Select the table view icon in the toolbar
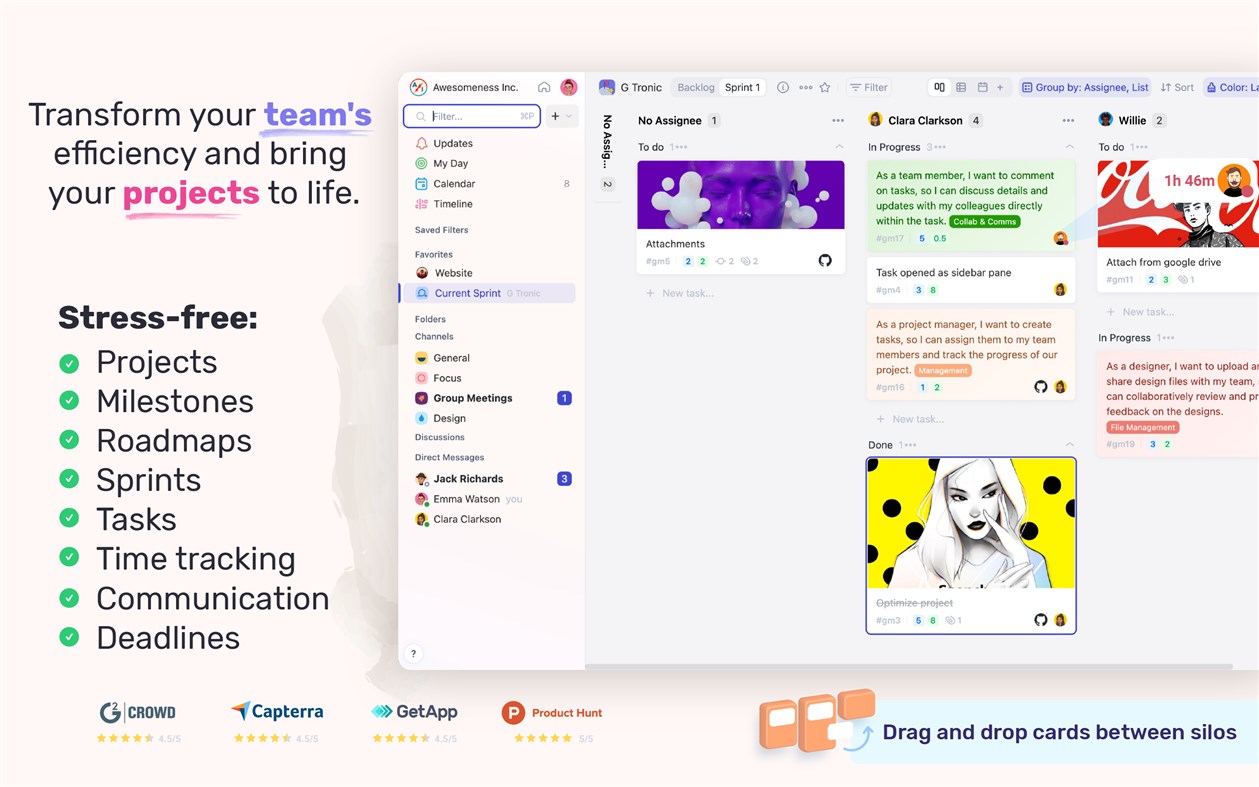The image size is (1259, 787). 961,87
